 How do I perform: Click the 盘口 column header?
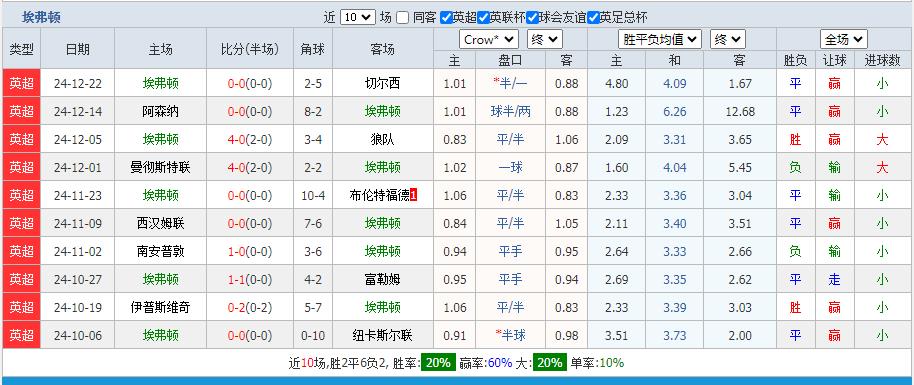click(x=511, y=60)
